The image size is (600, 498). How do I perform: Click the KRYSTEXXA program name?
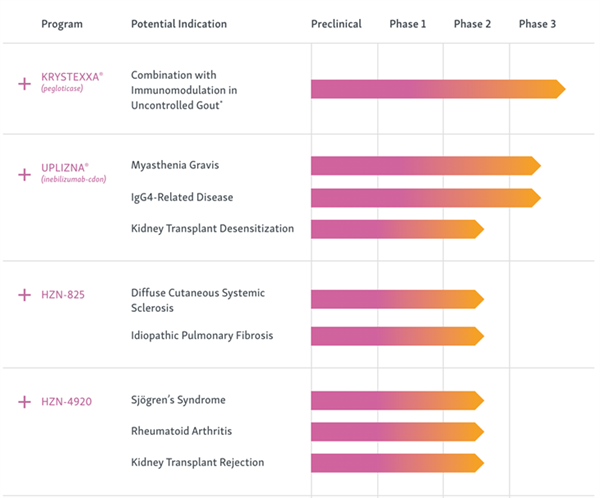pyautogui.click(x=72, y=77)
